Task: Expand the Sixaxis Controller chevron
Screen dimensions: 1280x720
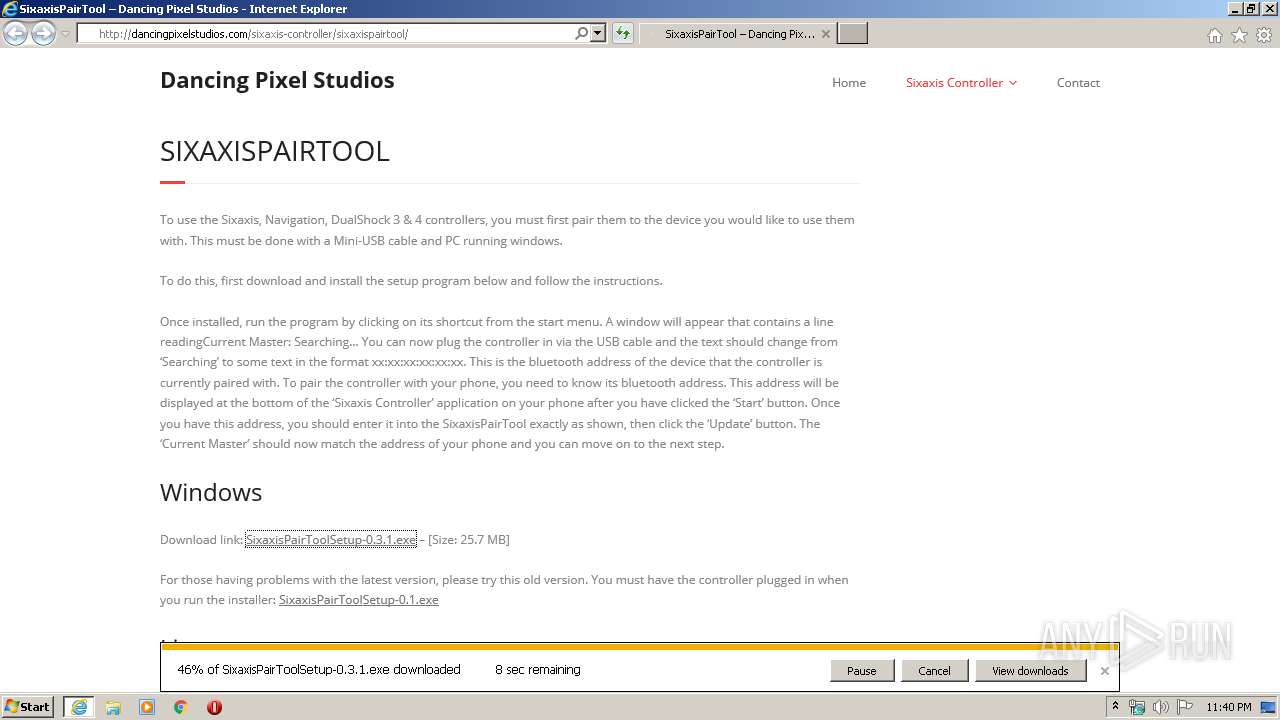Action: tap(1013, 83)
